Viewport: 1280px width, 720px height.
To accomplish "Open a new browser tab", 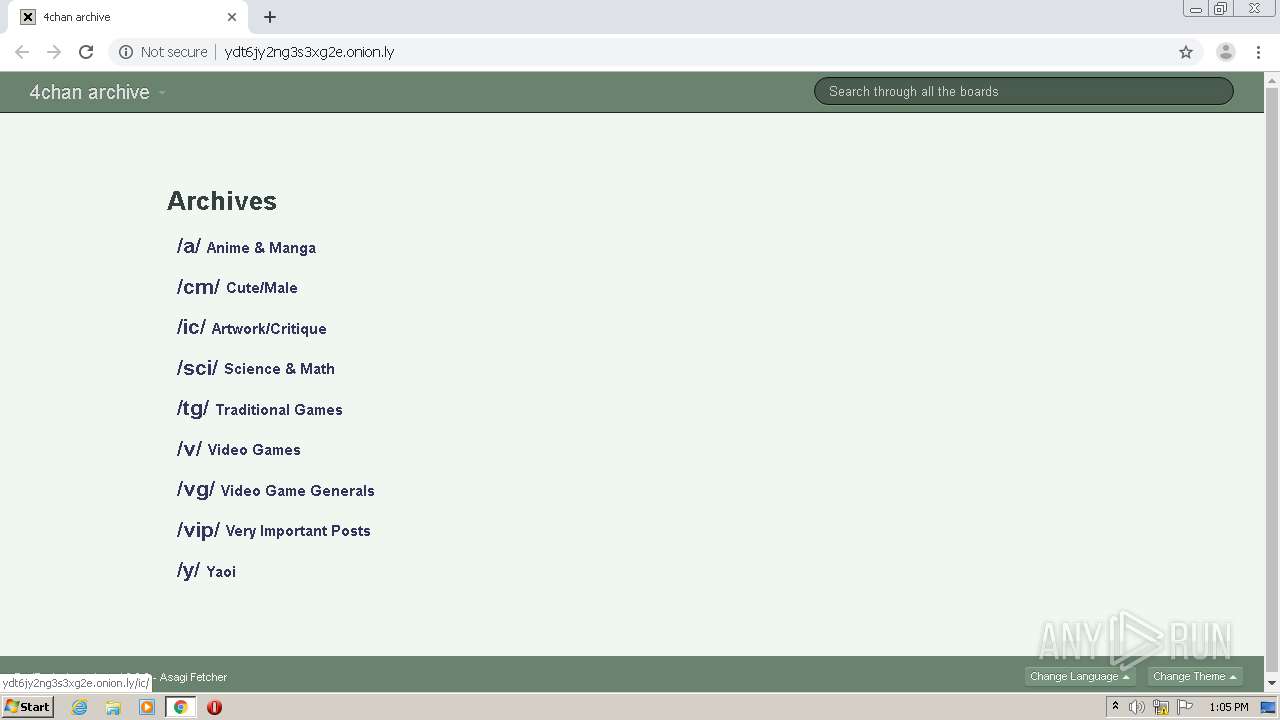I will click(x=270, y=17).
